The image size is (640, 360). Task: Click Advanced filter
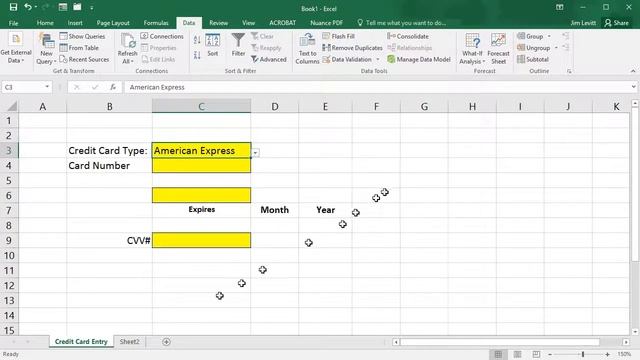(269, 59)
